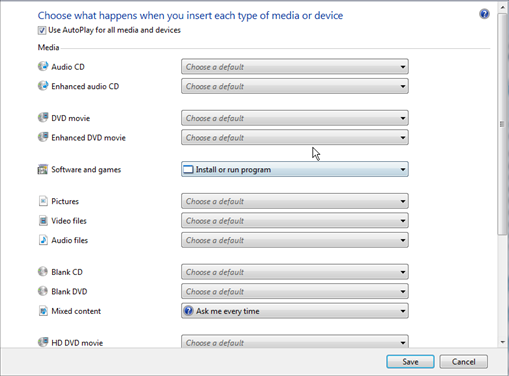The height and width of the screenshot is (376, 509).
Task: Open the Video files default dropdown
Action: 295,220
